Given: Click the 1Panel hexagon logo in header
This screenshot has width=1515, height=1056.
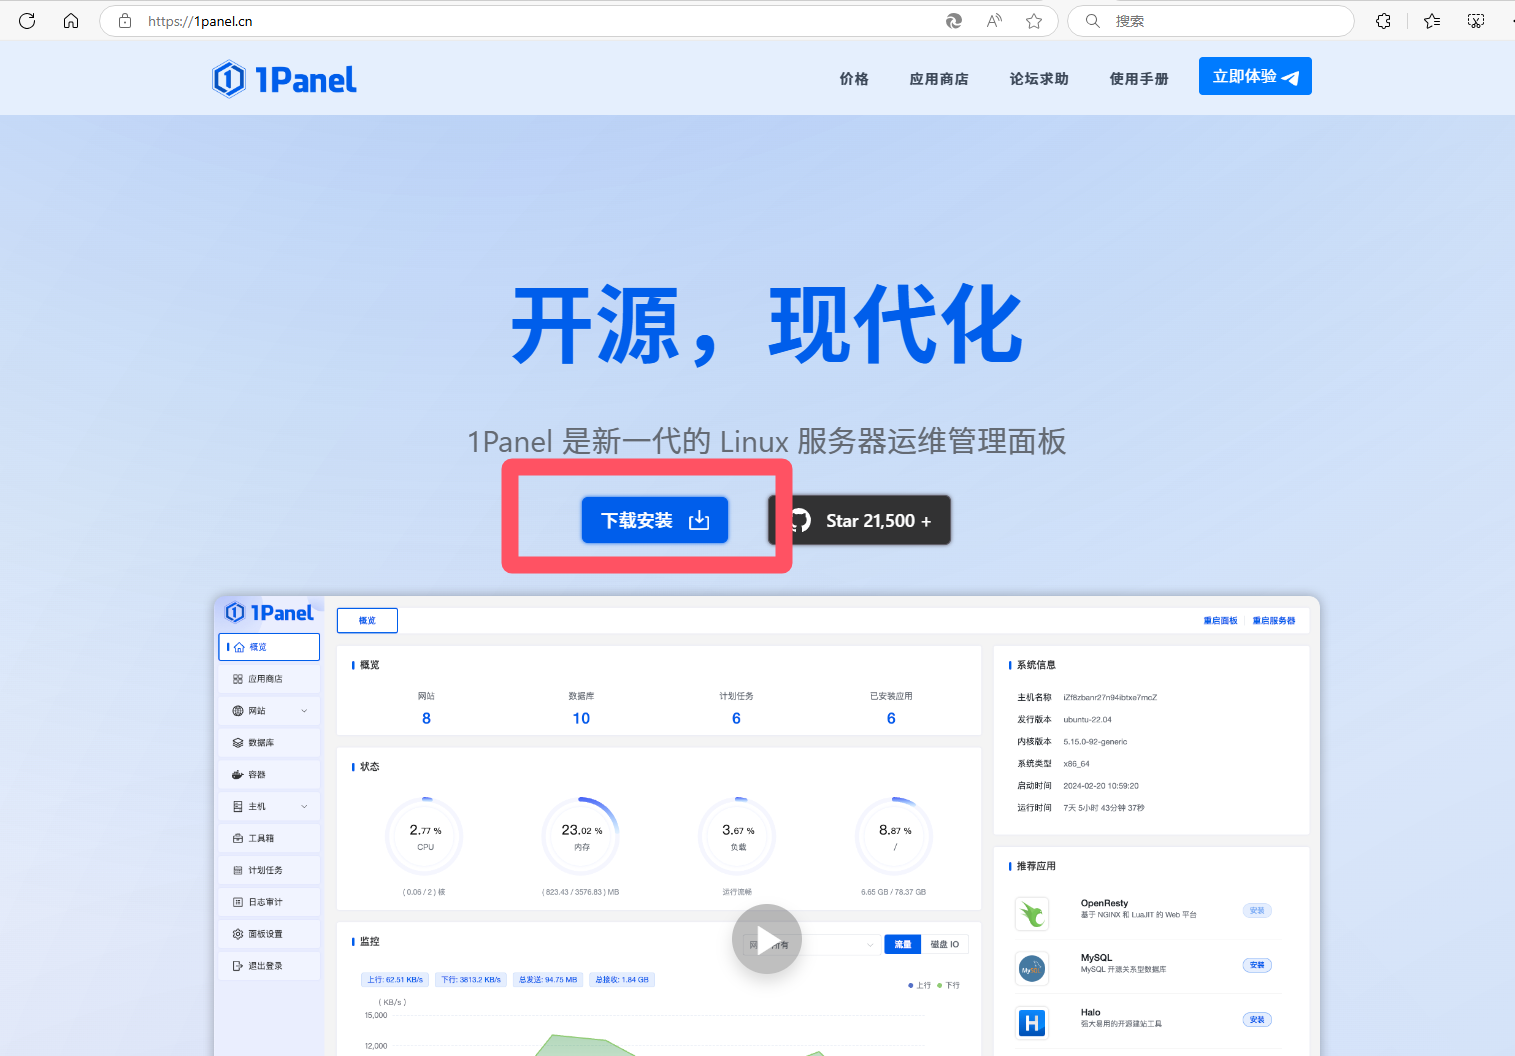Looking at the screenshot, I should pyautogui.click(x=229, y=79).
